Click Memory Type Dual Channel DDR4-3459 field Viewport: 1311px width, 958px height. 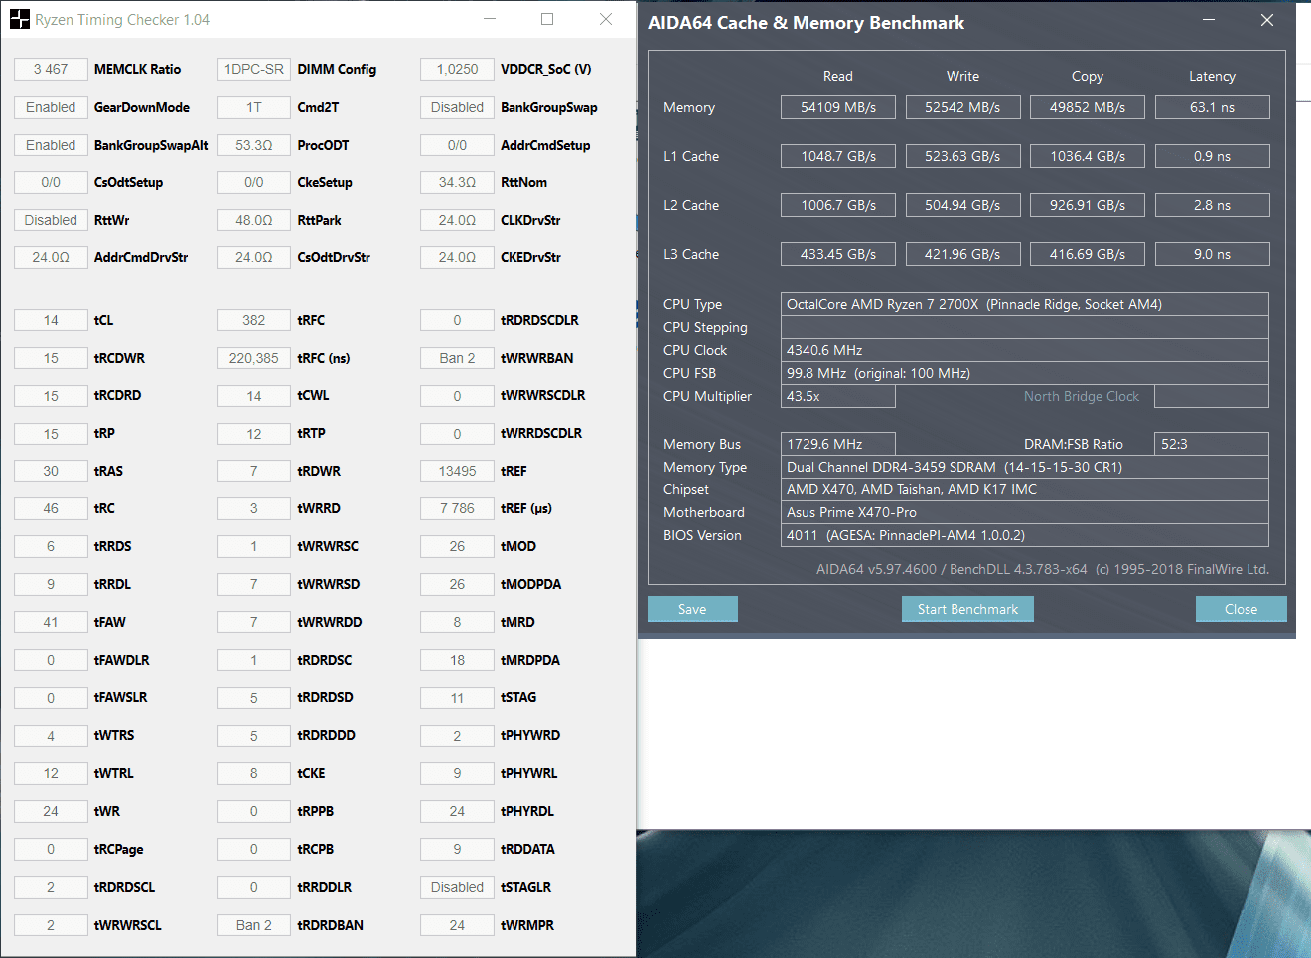pyautogui.click(x=1025, y=467)
